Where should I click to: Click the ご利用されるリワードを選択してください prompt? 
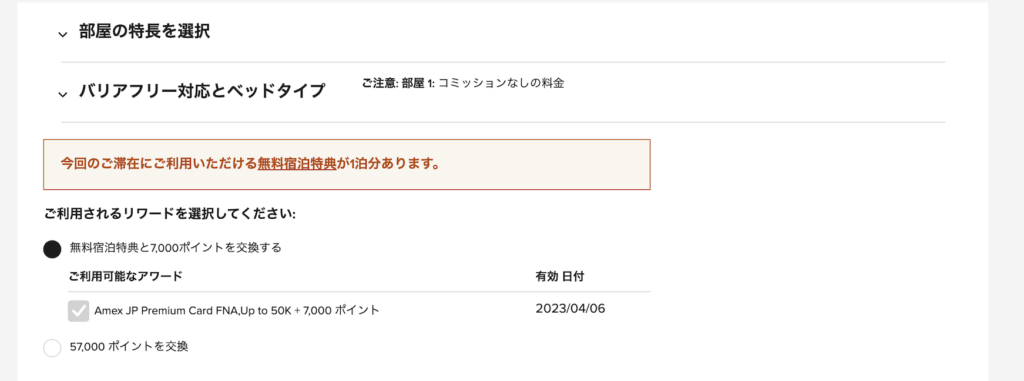(x=170, y=214)
